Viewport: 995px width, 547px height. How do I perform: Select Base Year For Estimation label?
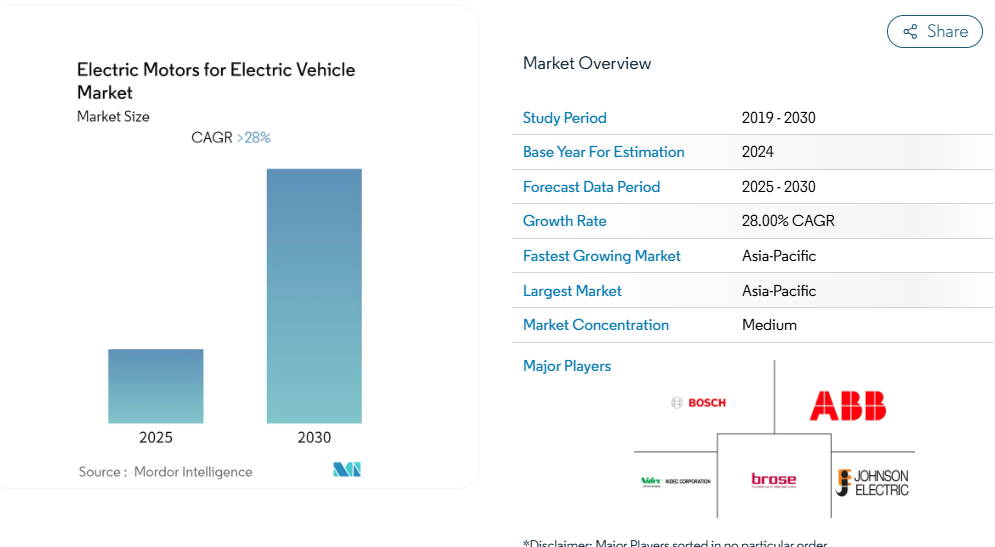coord(603,152)
